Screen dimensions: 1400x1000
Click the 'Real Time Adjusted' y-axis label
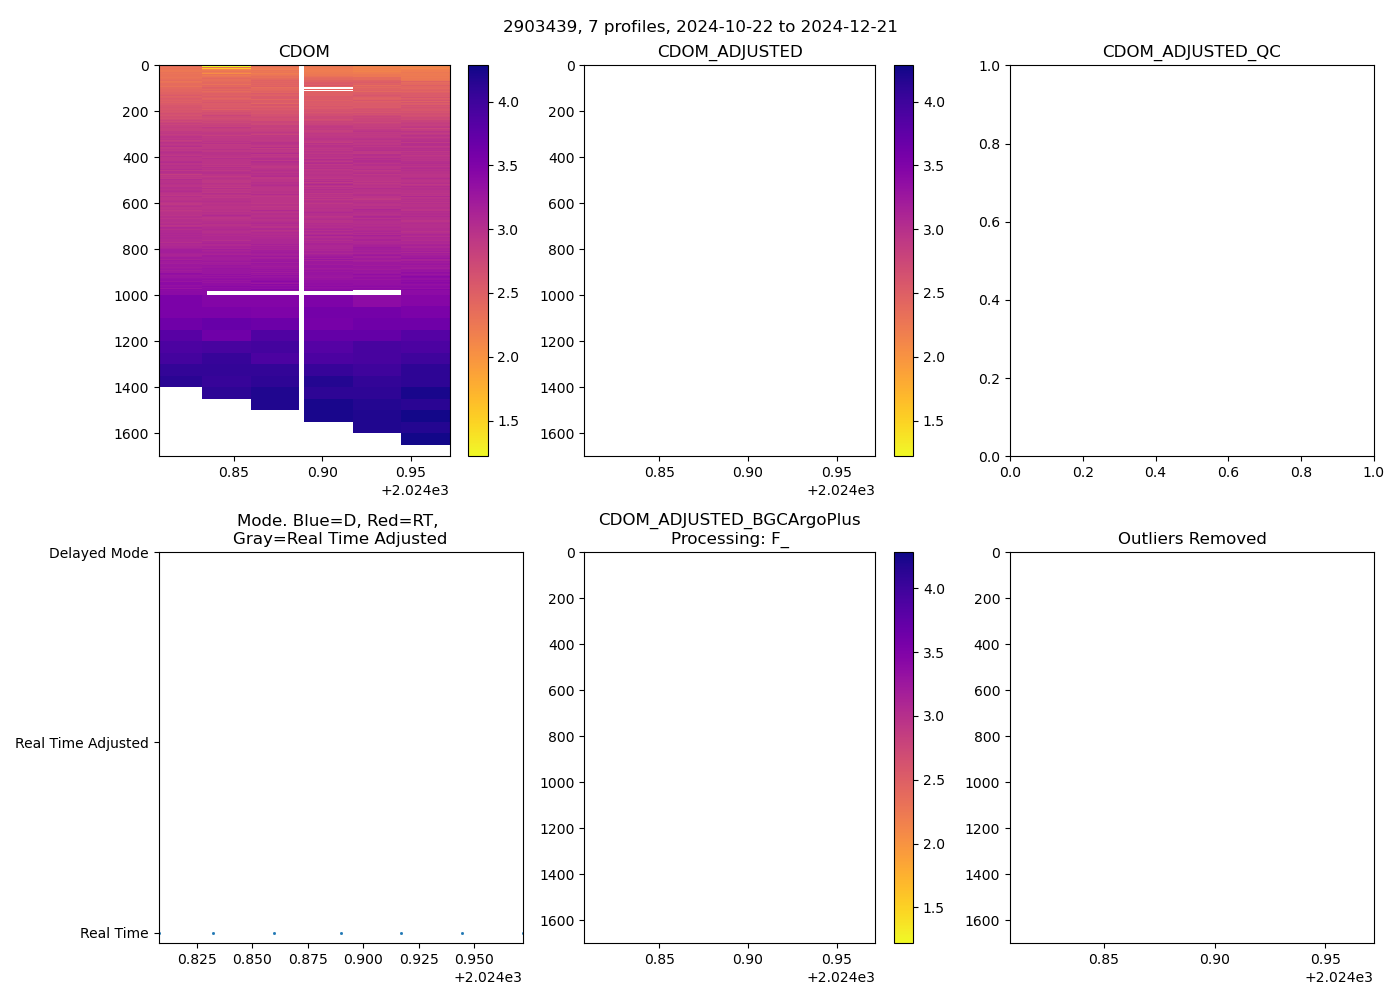[x=82, y=743]
